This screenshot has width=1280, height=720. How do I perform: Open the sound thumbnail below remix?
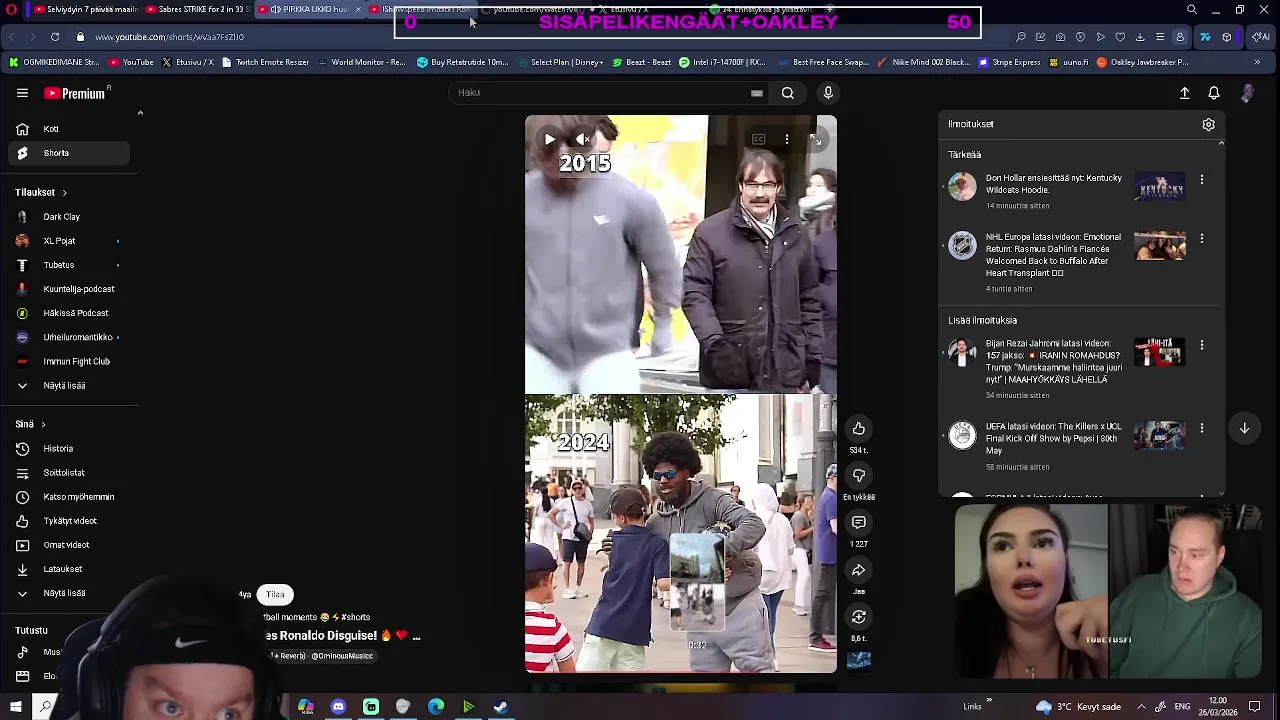coord(859,660)
